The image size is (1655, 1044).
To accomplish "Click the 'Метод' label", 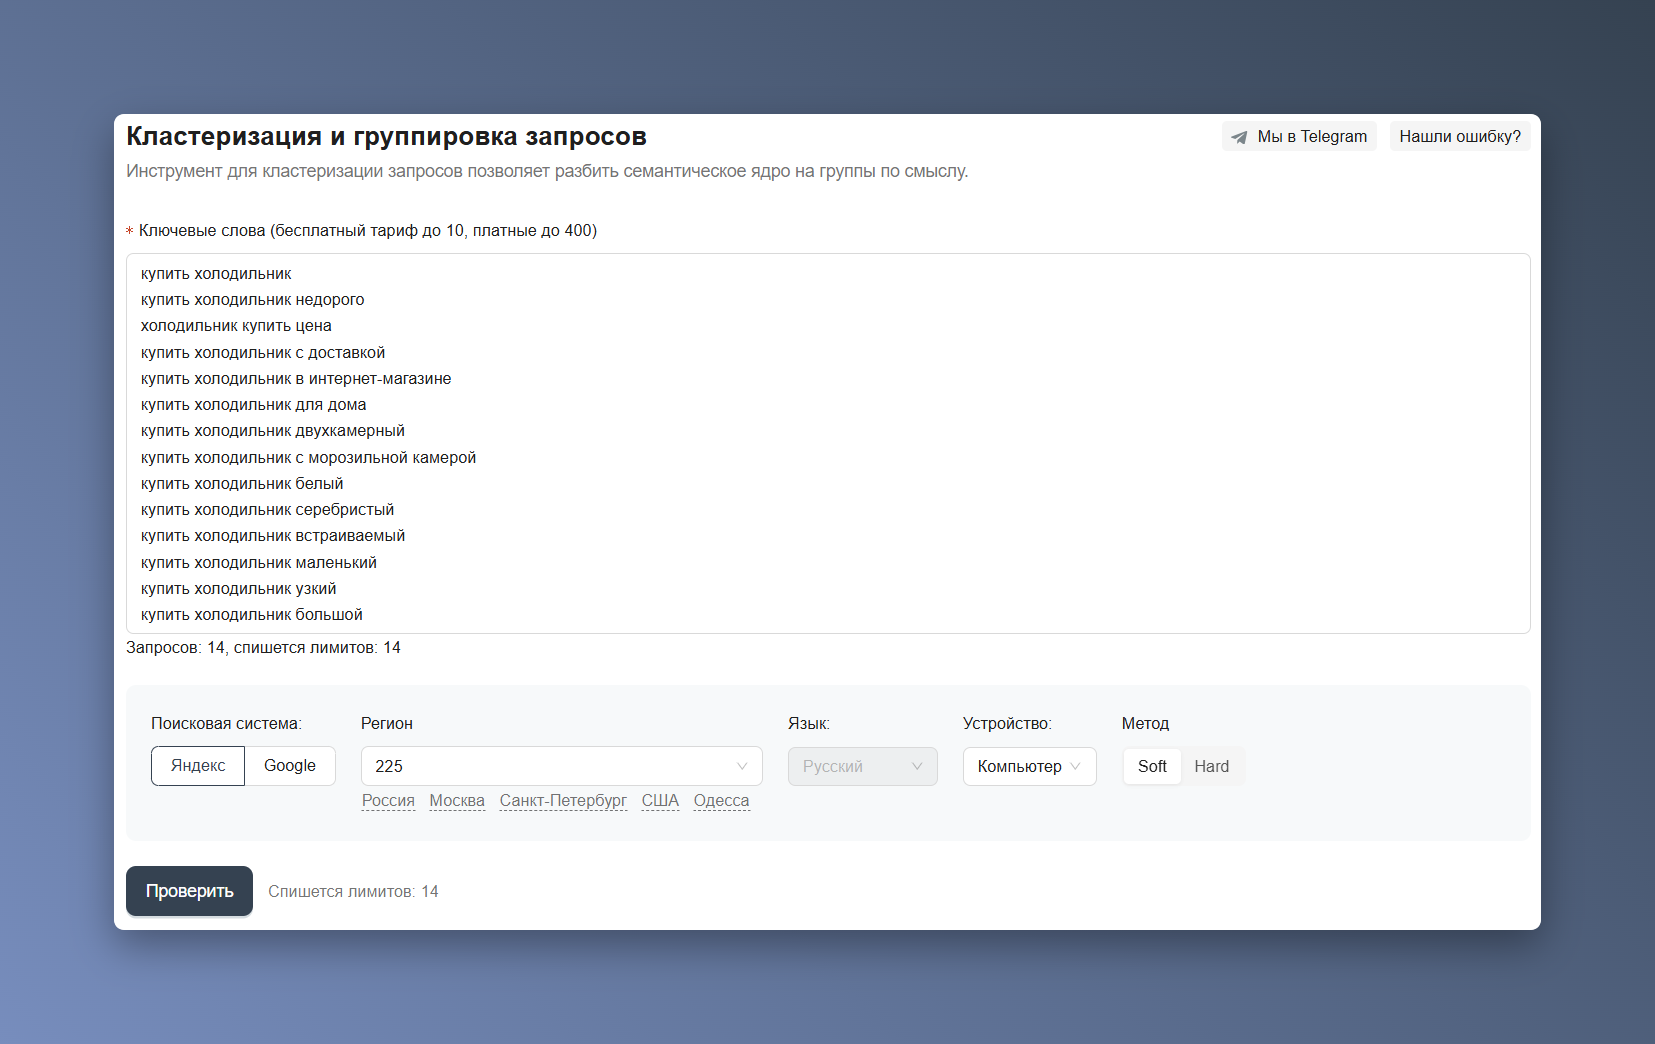I will point(1145,724).
